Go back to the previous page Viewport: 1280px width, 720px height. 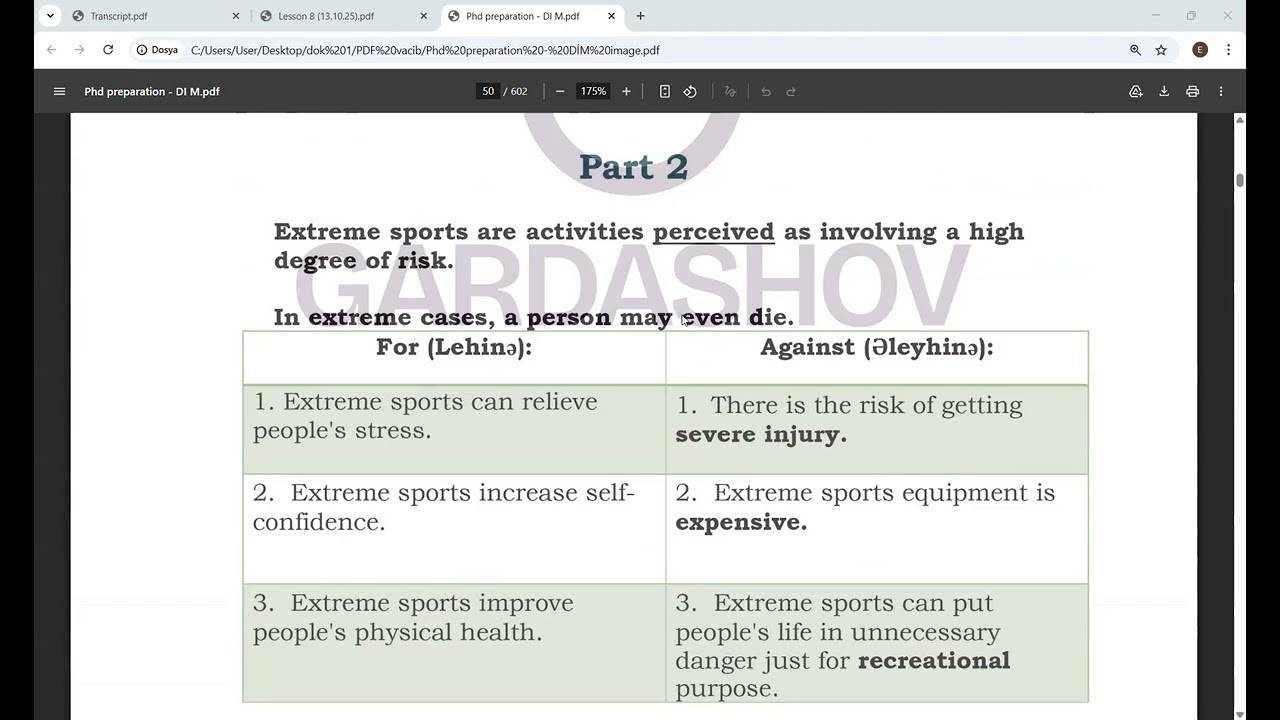[51, 50]
